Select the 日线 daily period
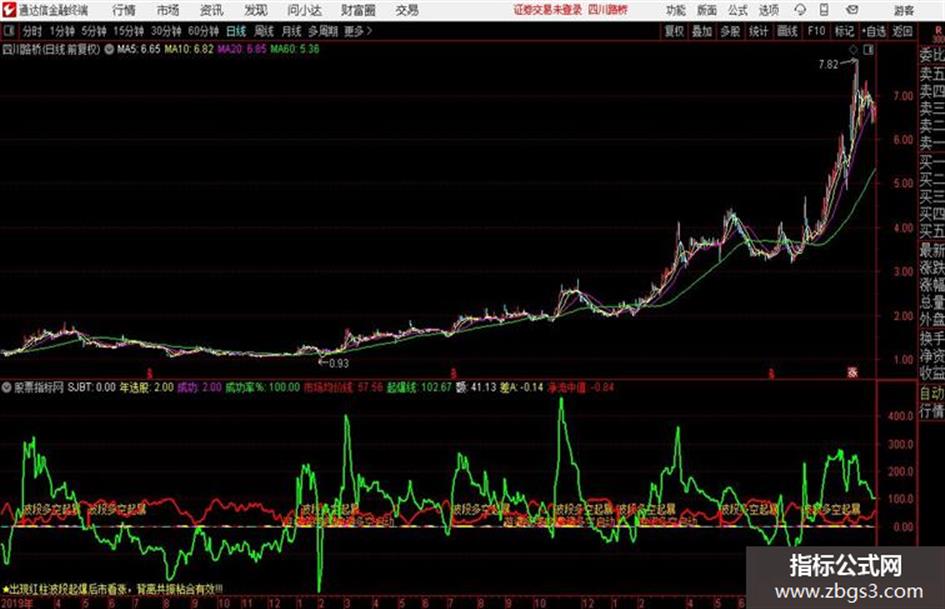Image resolution: width=945 pixels, height=609 pixels. click(x=236, y=31)
